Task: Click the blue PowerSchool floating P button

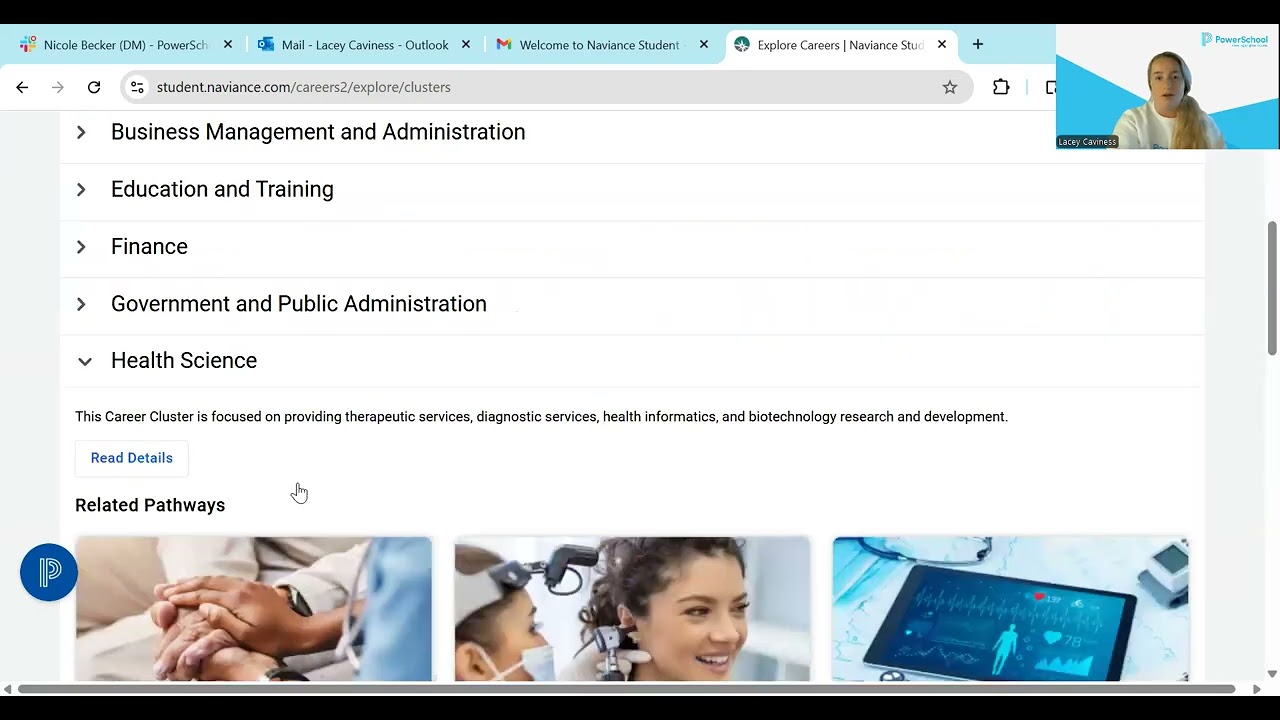Action: click(x=49, y=572)
